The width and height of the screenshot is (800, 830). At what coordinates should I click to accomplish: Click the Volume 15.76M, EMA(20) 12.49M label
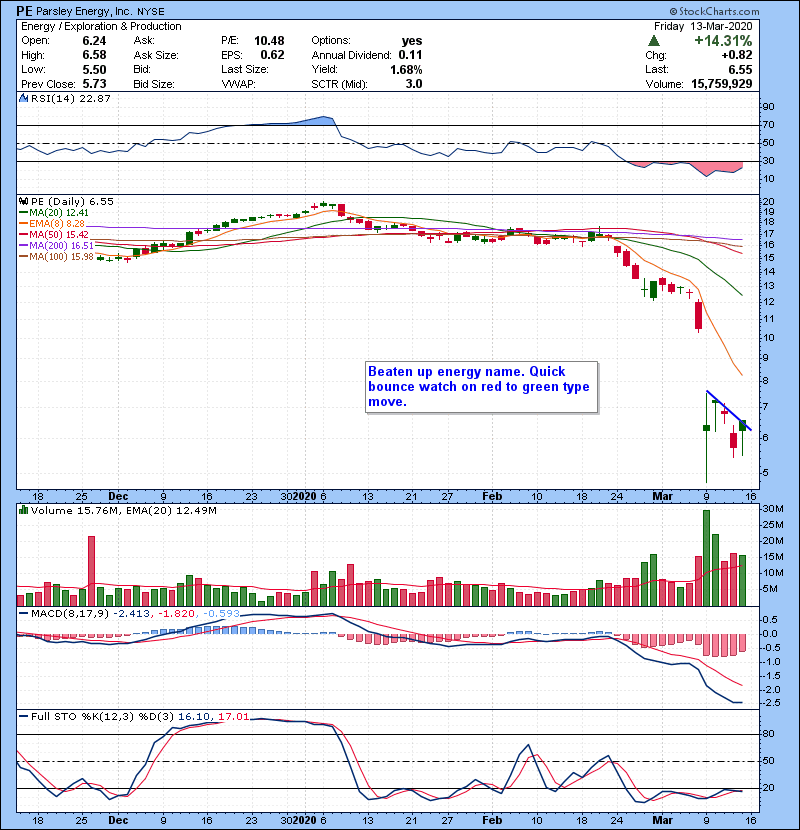tap(123, 510)
